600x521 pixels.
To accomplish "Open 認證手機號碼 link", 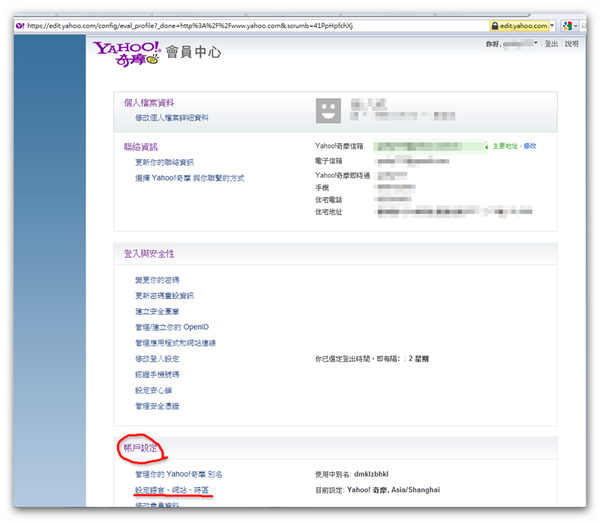I will 157,374.
